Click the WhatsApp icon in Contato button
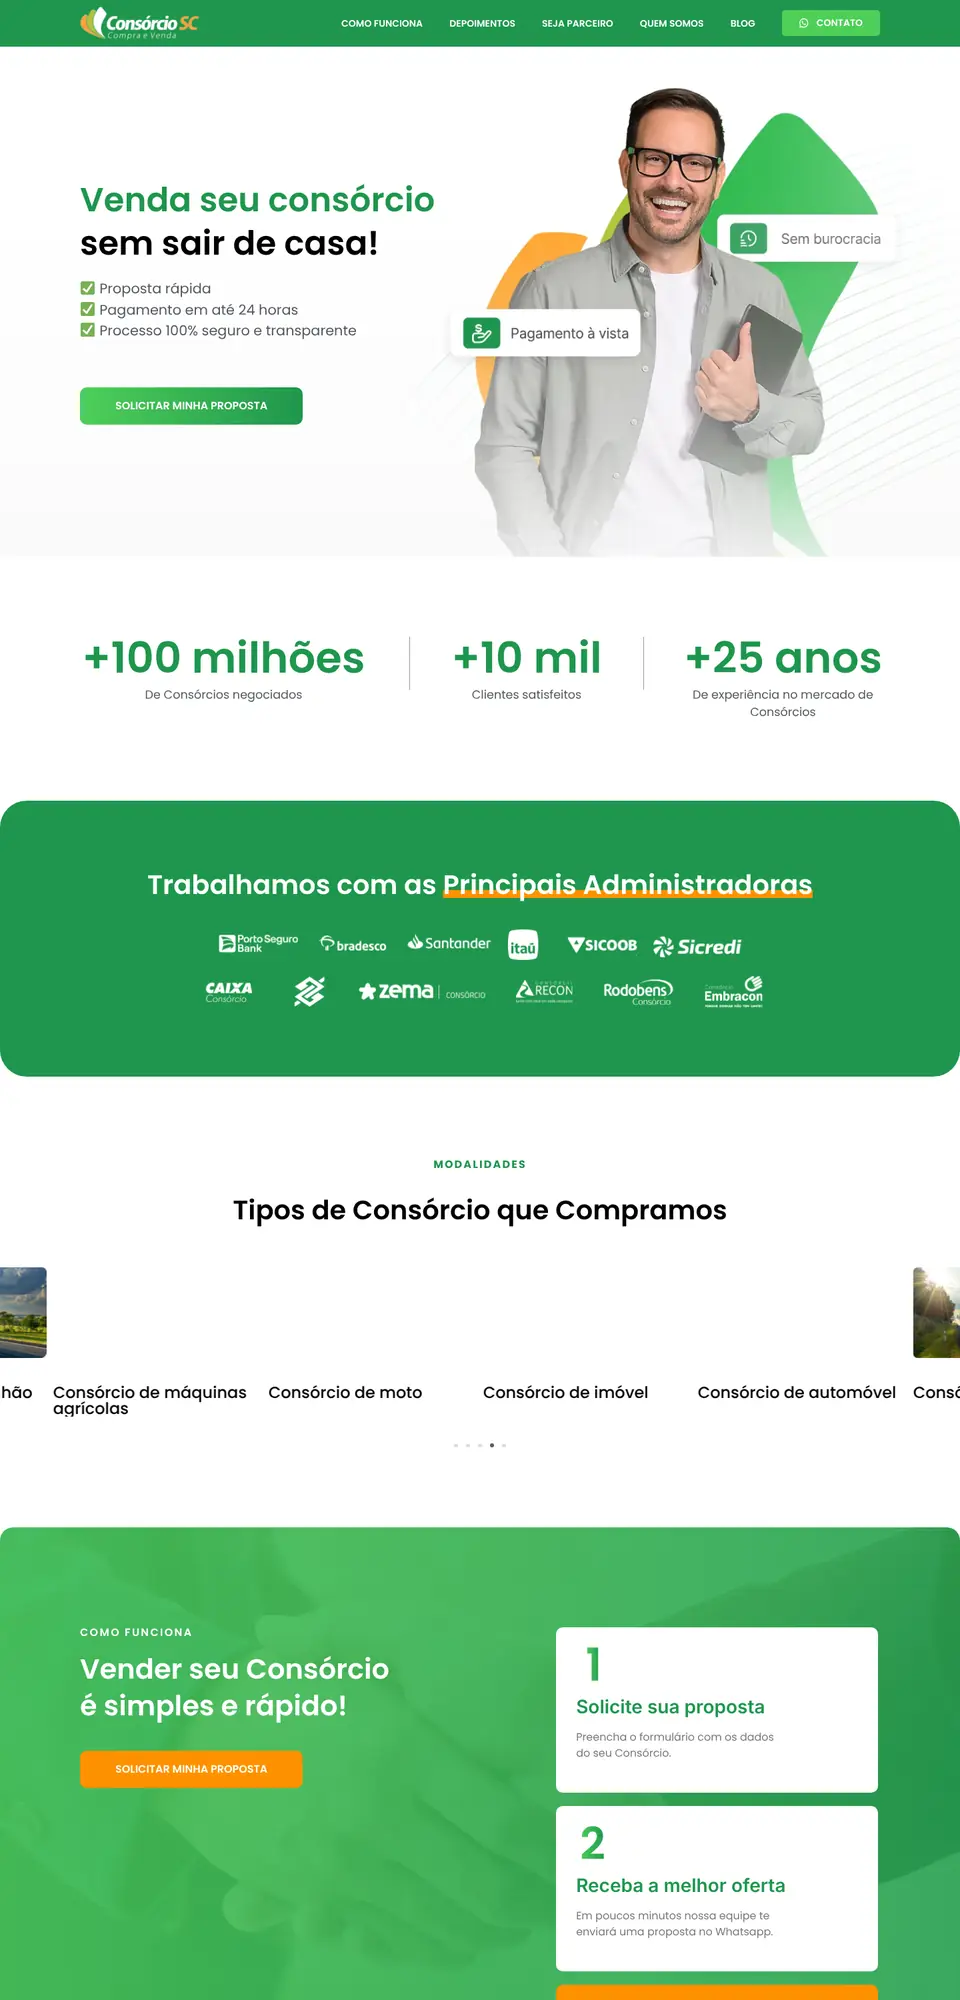The image size is (960, 2000). coord(804,23)
